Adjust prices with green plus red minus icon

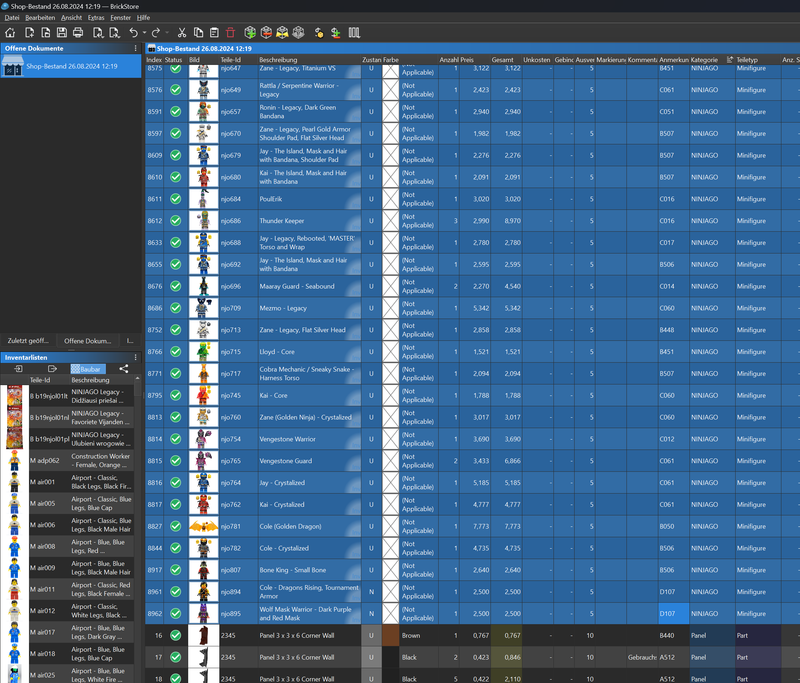pos(335,33)
